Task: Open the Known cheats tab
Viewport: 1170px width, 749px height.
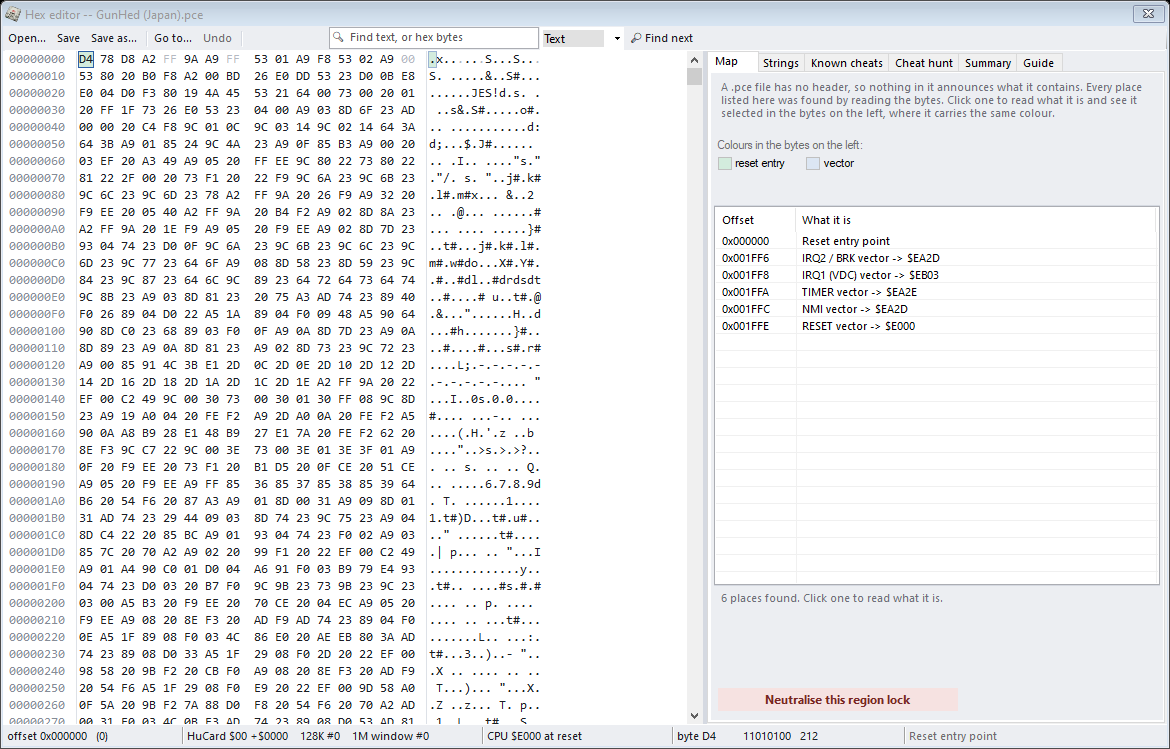Action: [x=846, y=63]
